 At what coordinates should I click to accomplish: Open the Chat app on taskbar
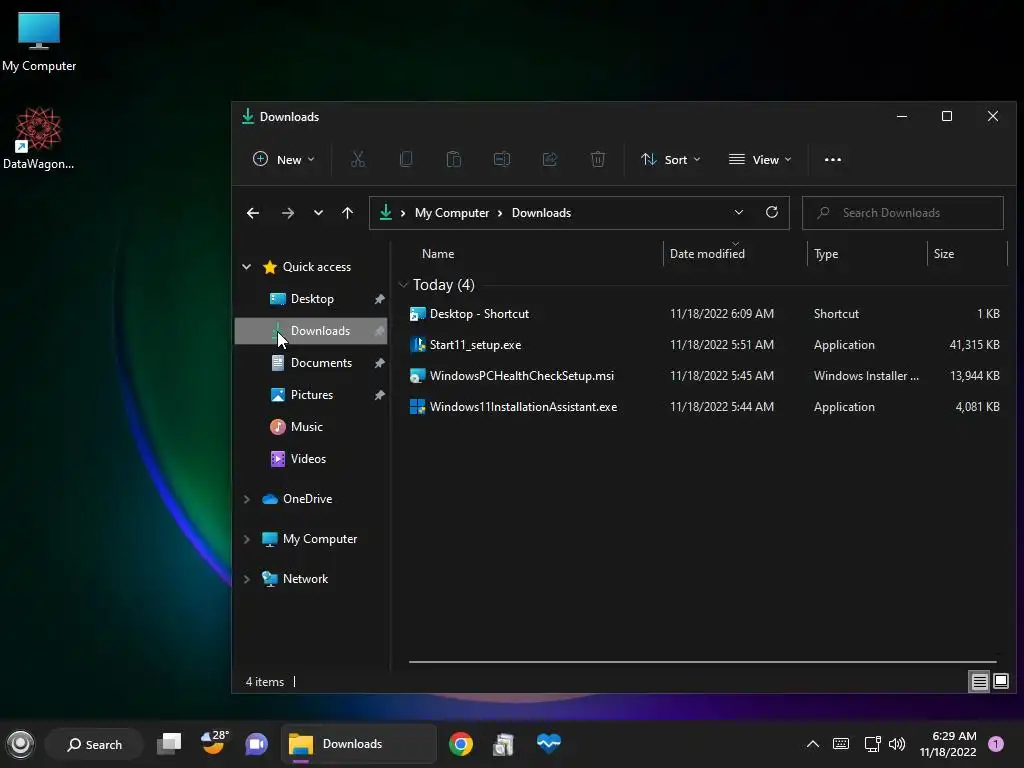coord(257,744)
